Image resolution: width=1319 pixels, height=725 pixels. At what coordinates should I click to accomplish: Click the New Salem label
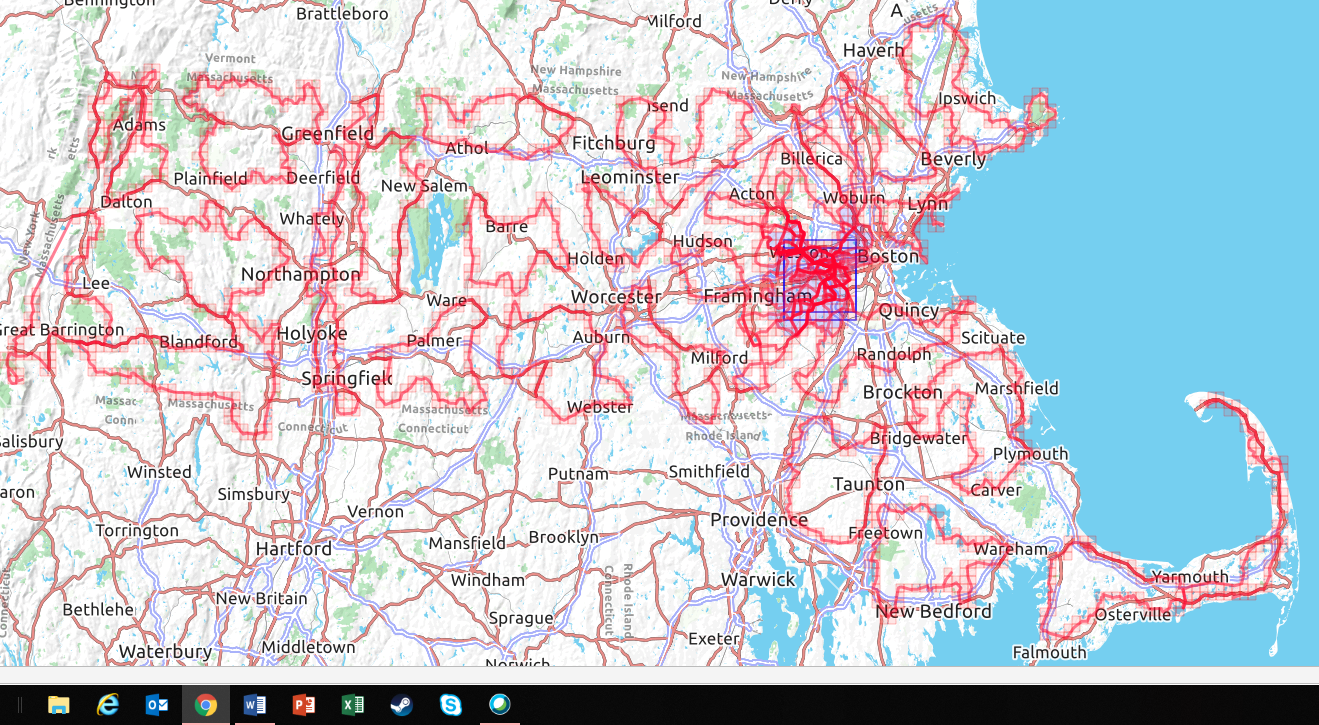[424, 186]
